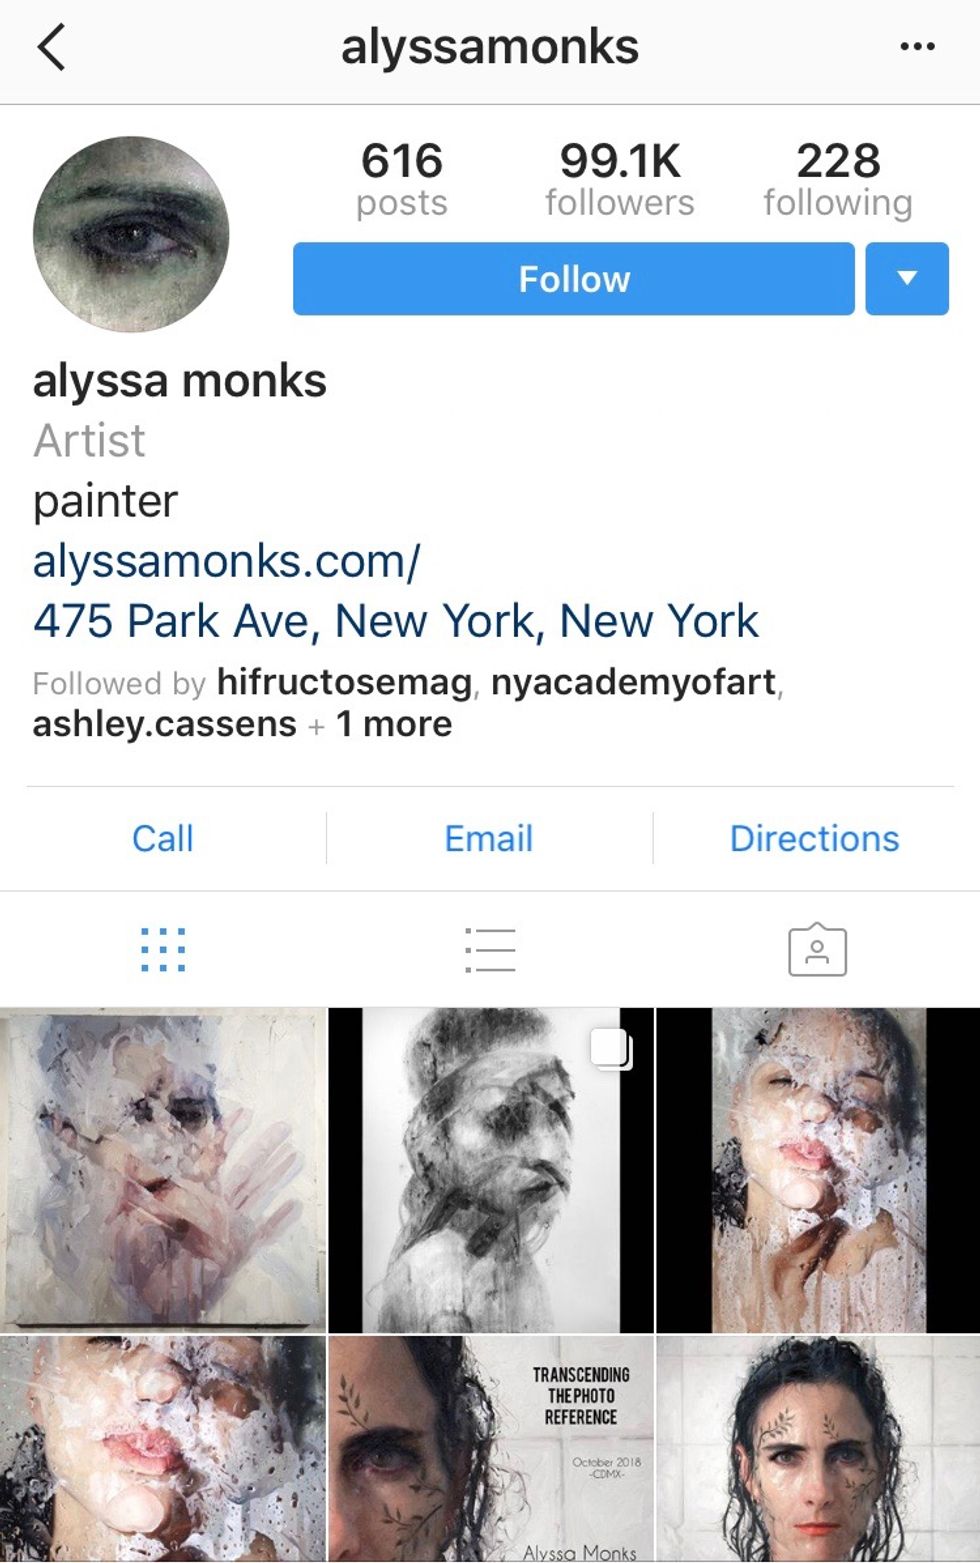View the 228 following list
The image size is (980, 1563).
(x=838, y=180)
